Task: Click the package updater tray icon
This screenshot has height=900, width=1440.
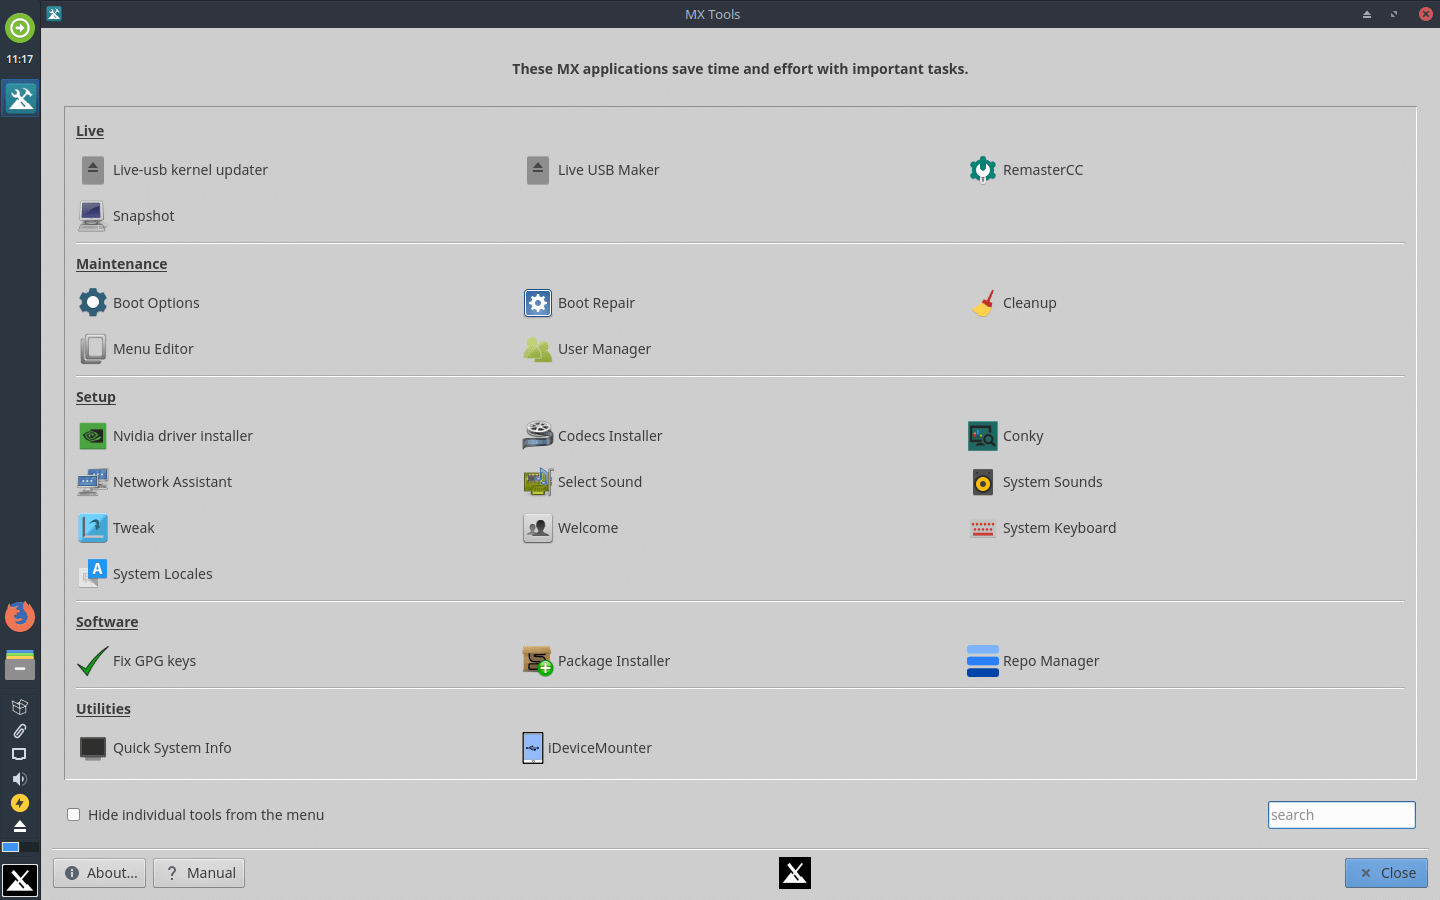Action: click(19, 707)
